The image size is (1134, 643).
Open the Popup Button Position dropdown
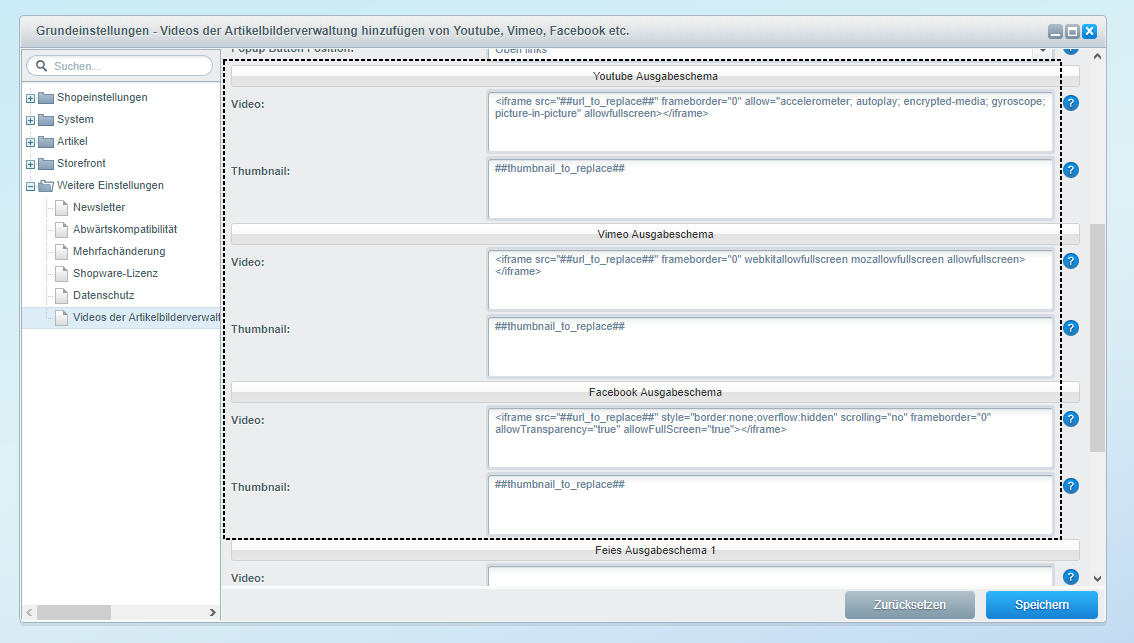[1042, 51]
